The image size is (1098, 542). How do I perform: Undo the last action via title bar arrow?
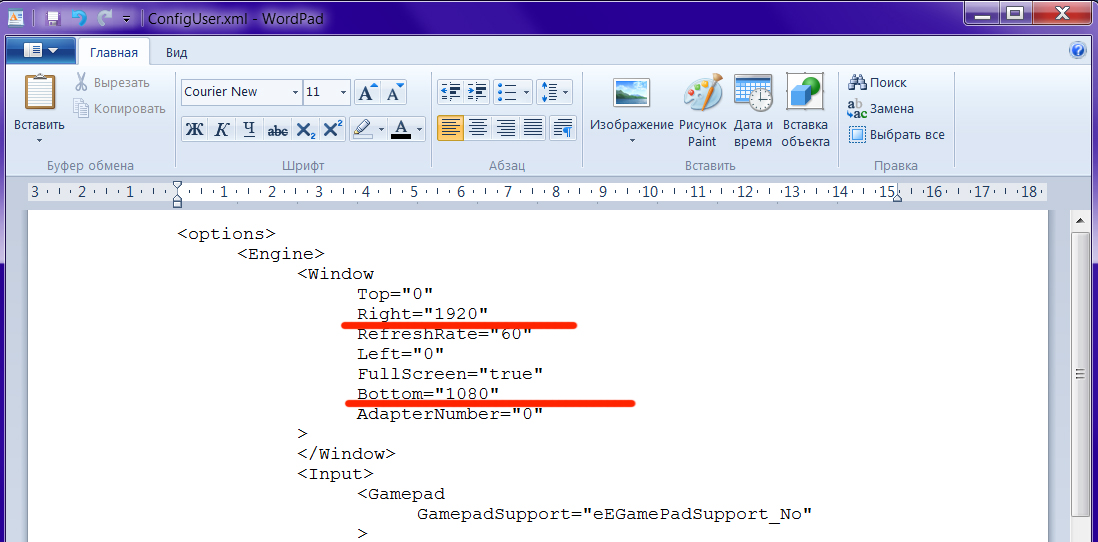pos(79,18)
